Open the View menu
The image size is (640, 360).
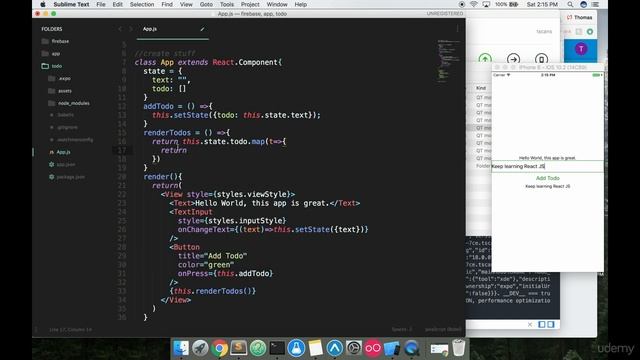[186, 4]
